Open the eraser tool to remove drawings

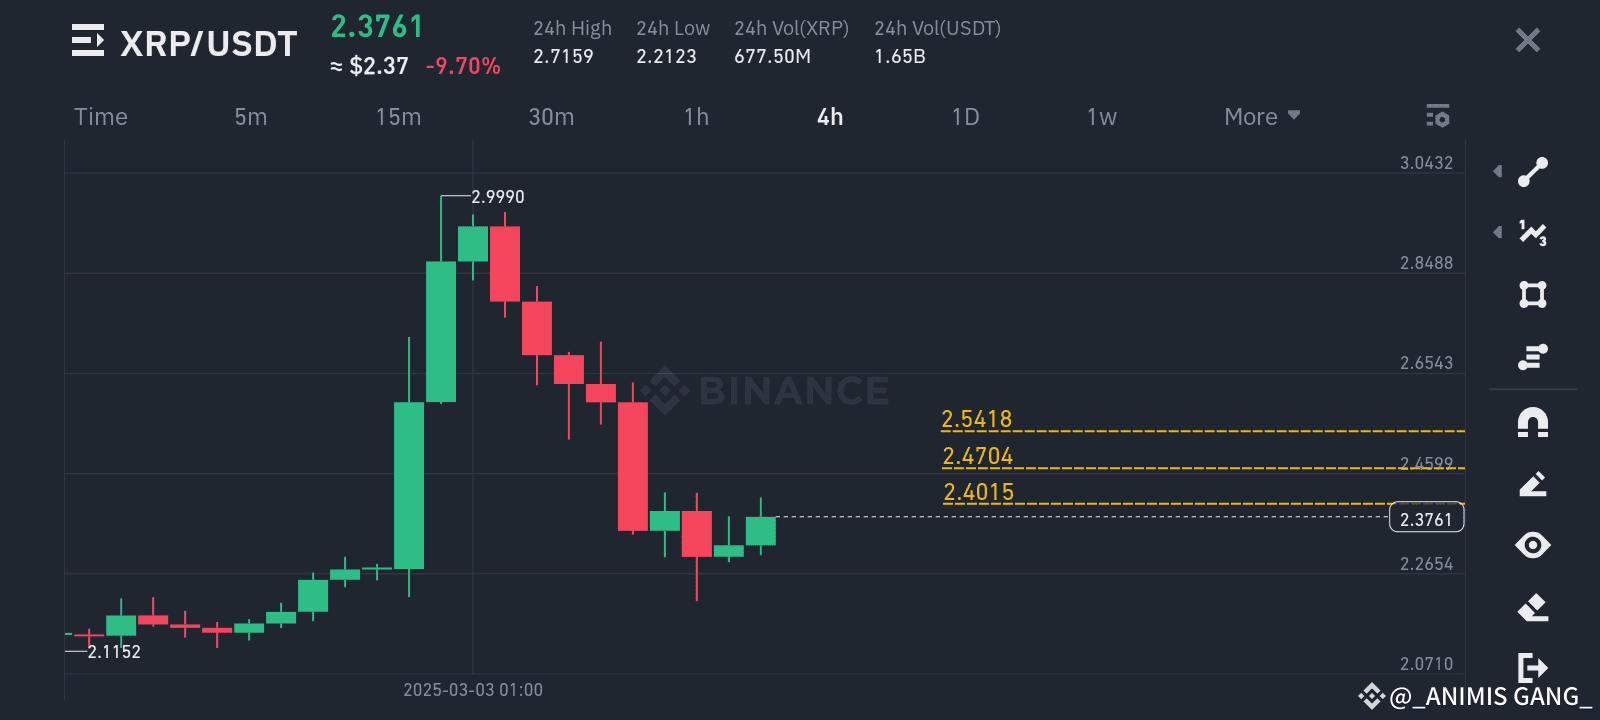[x=1535, y=604]
